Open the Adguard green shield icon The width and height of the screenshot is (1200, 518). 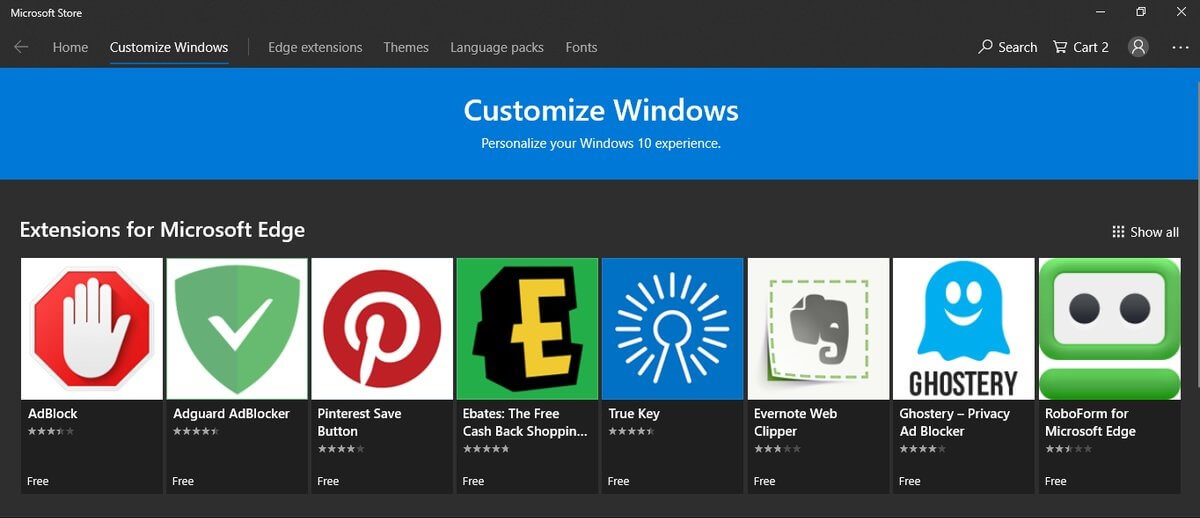(x=237, y=329)
